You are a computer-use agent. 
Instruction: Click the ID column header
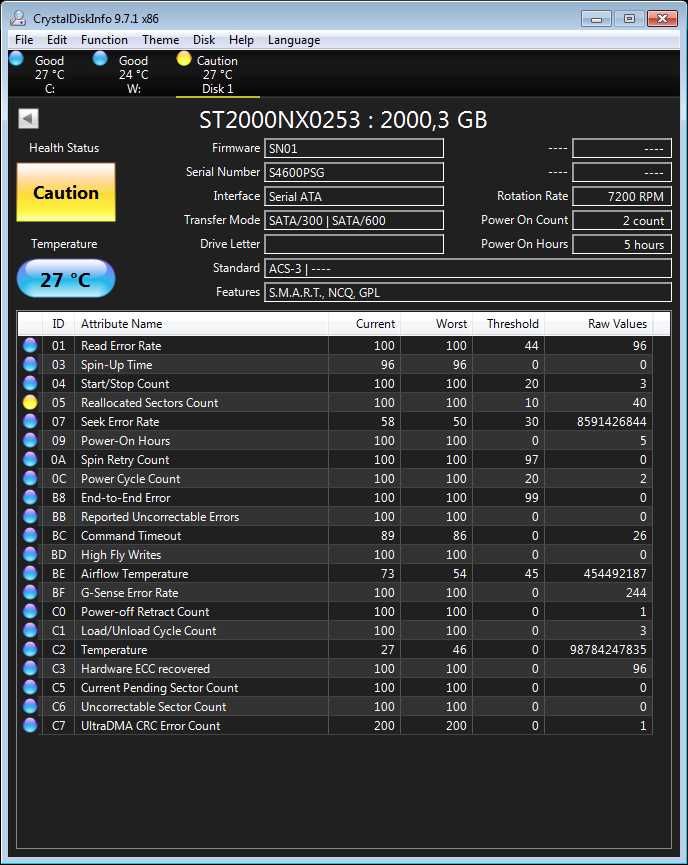point(58,324)
